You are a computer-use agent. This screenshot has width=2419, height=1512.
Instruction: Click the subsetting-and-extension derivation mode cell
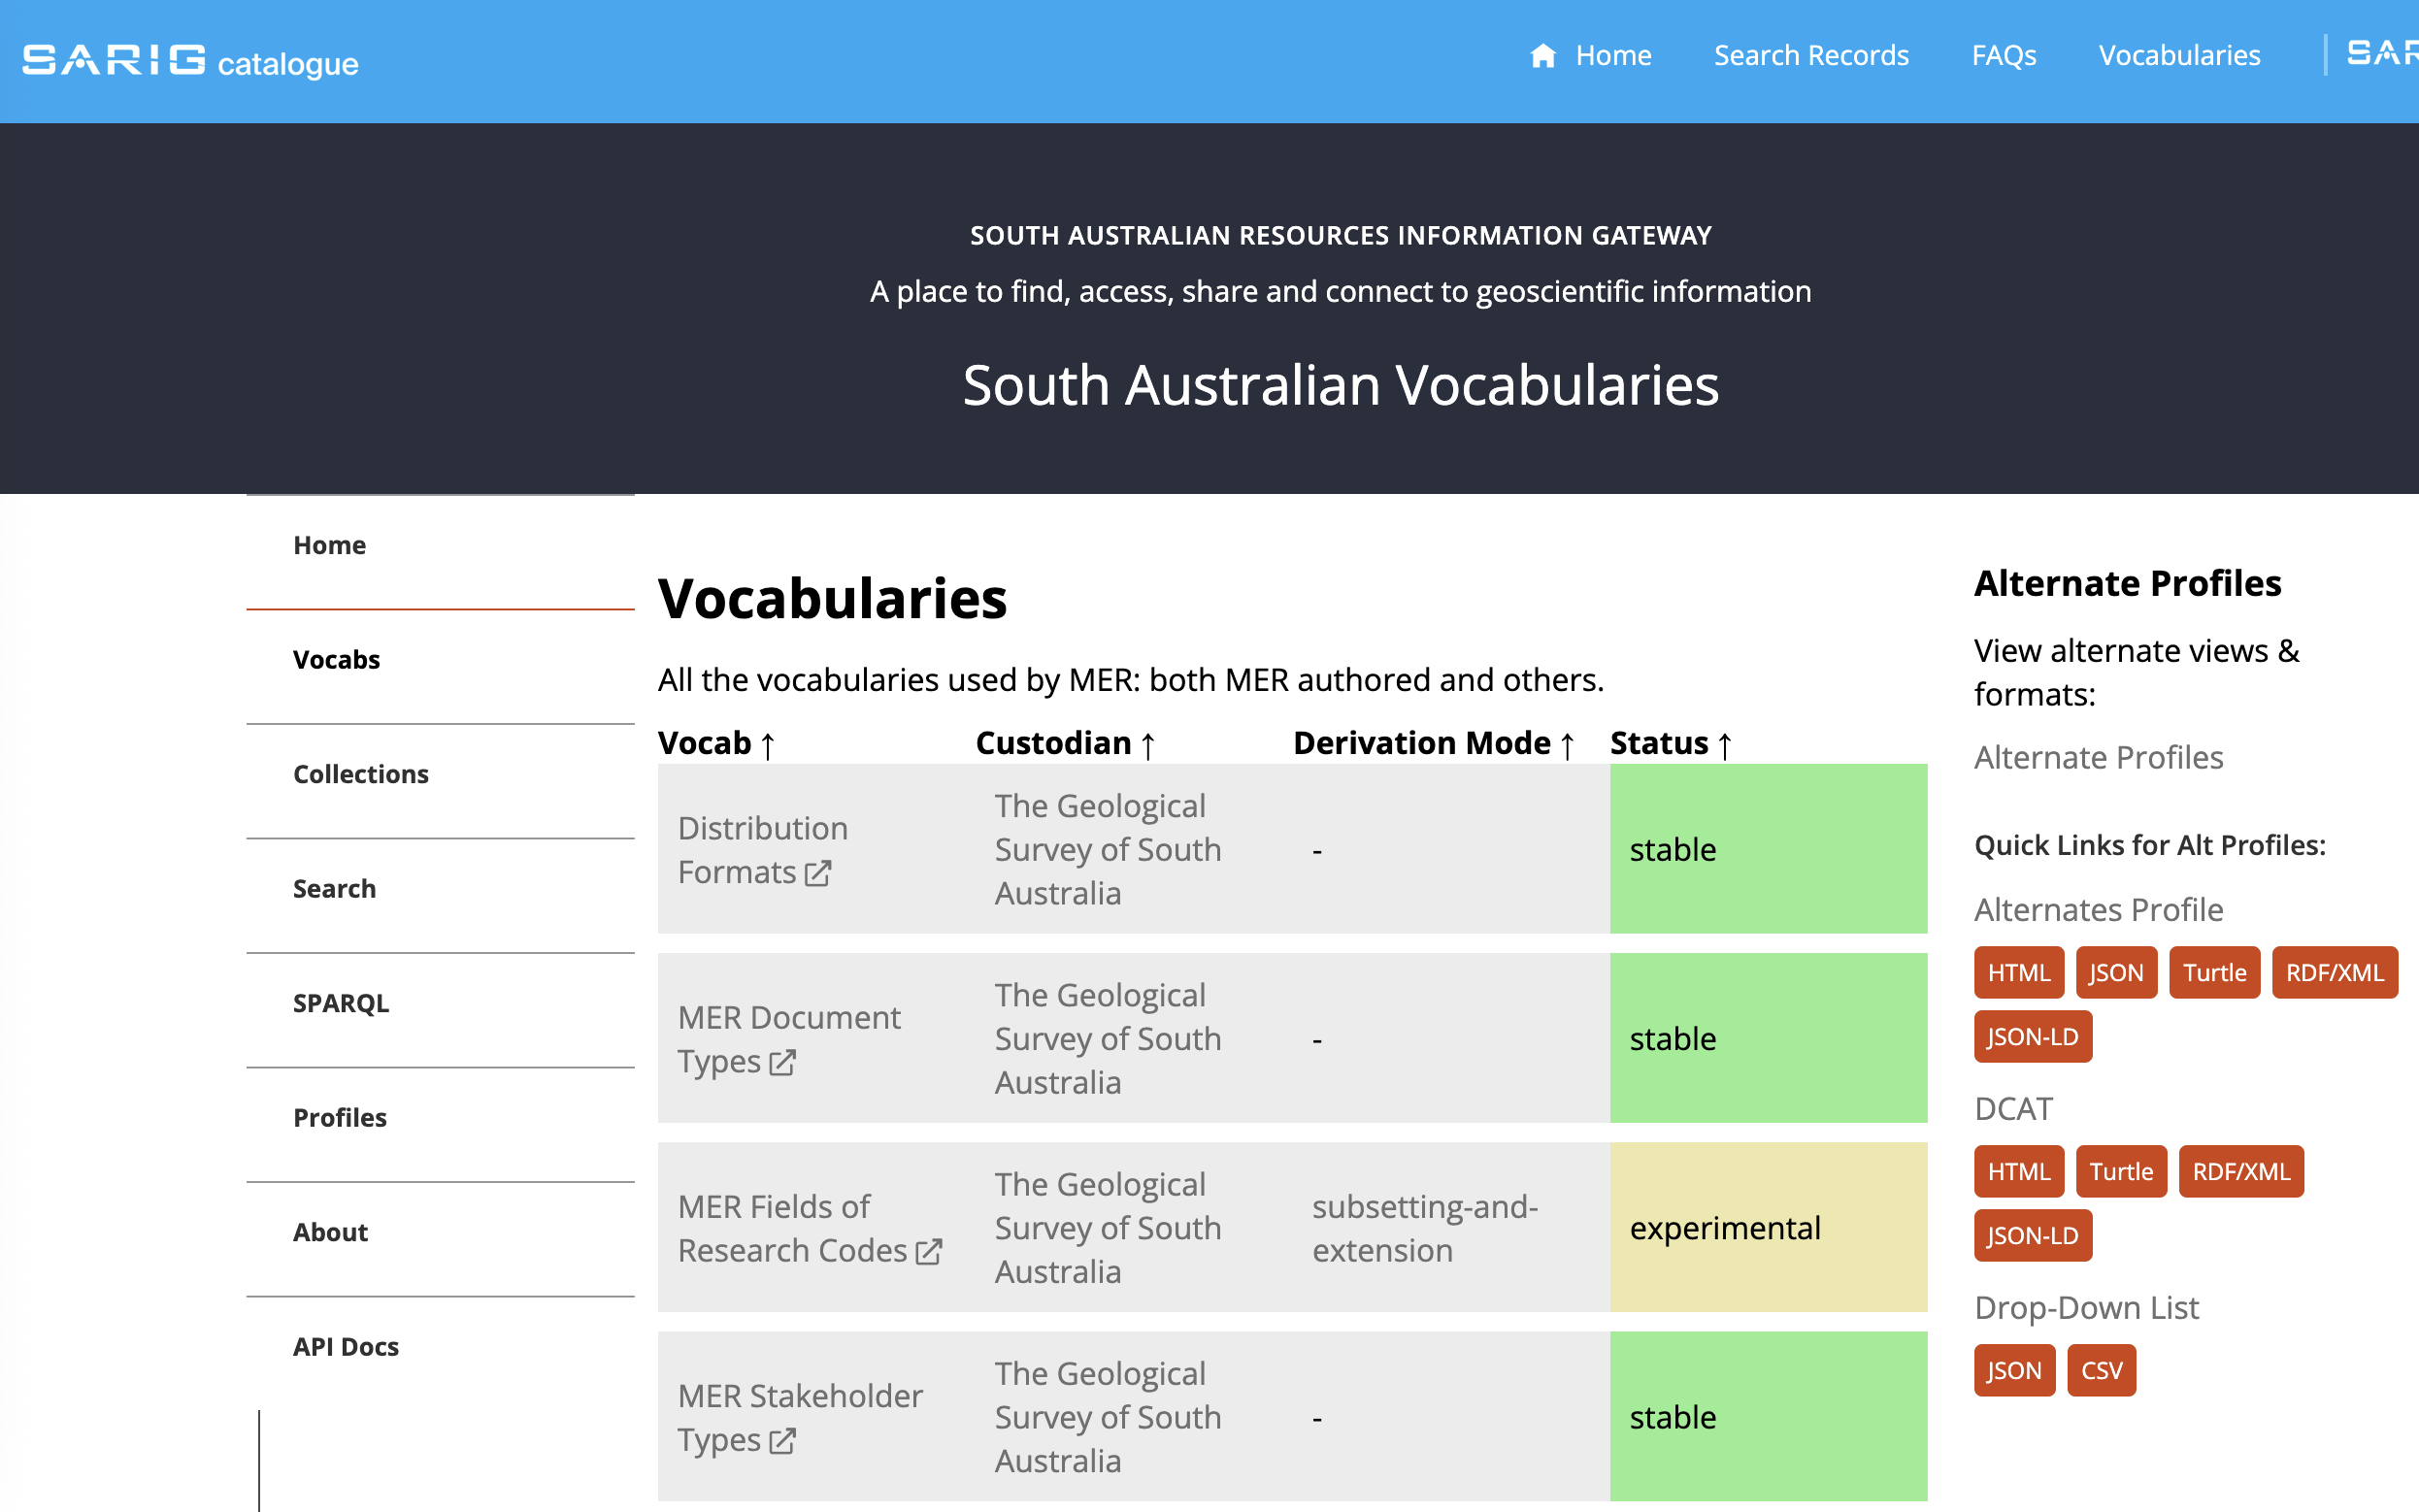1451,1228
